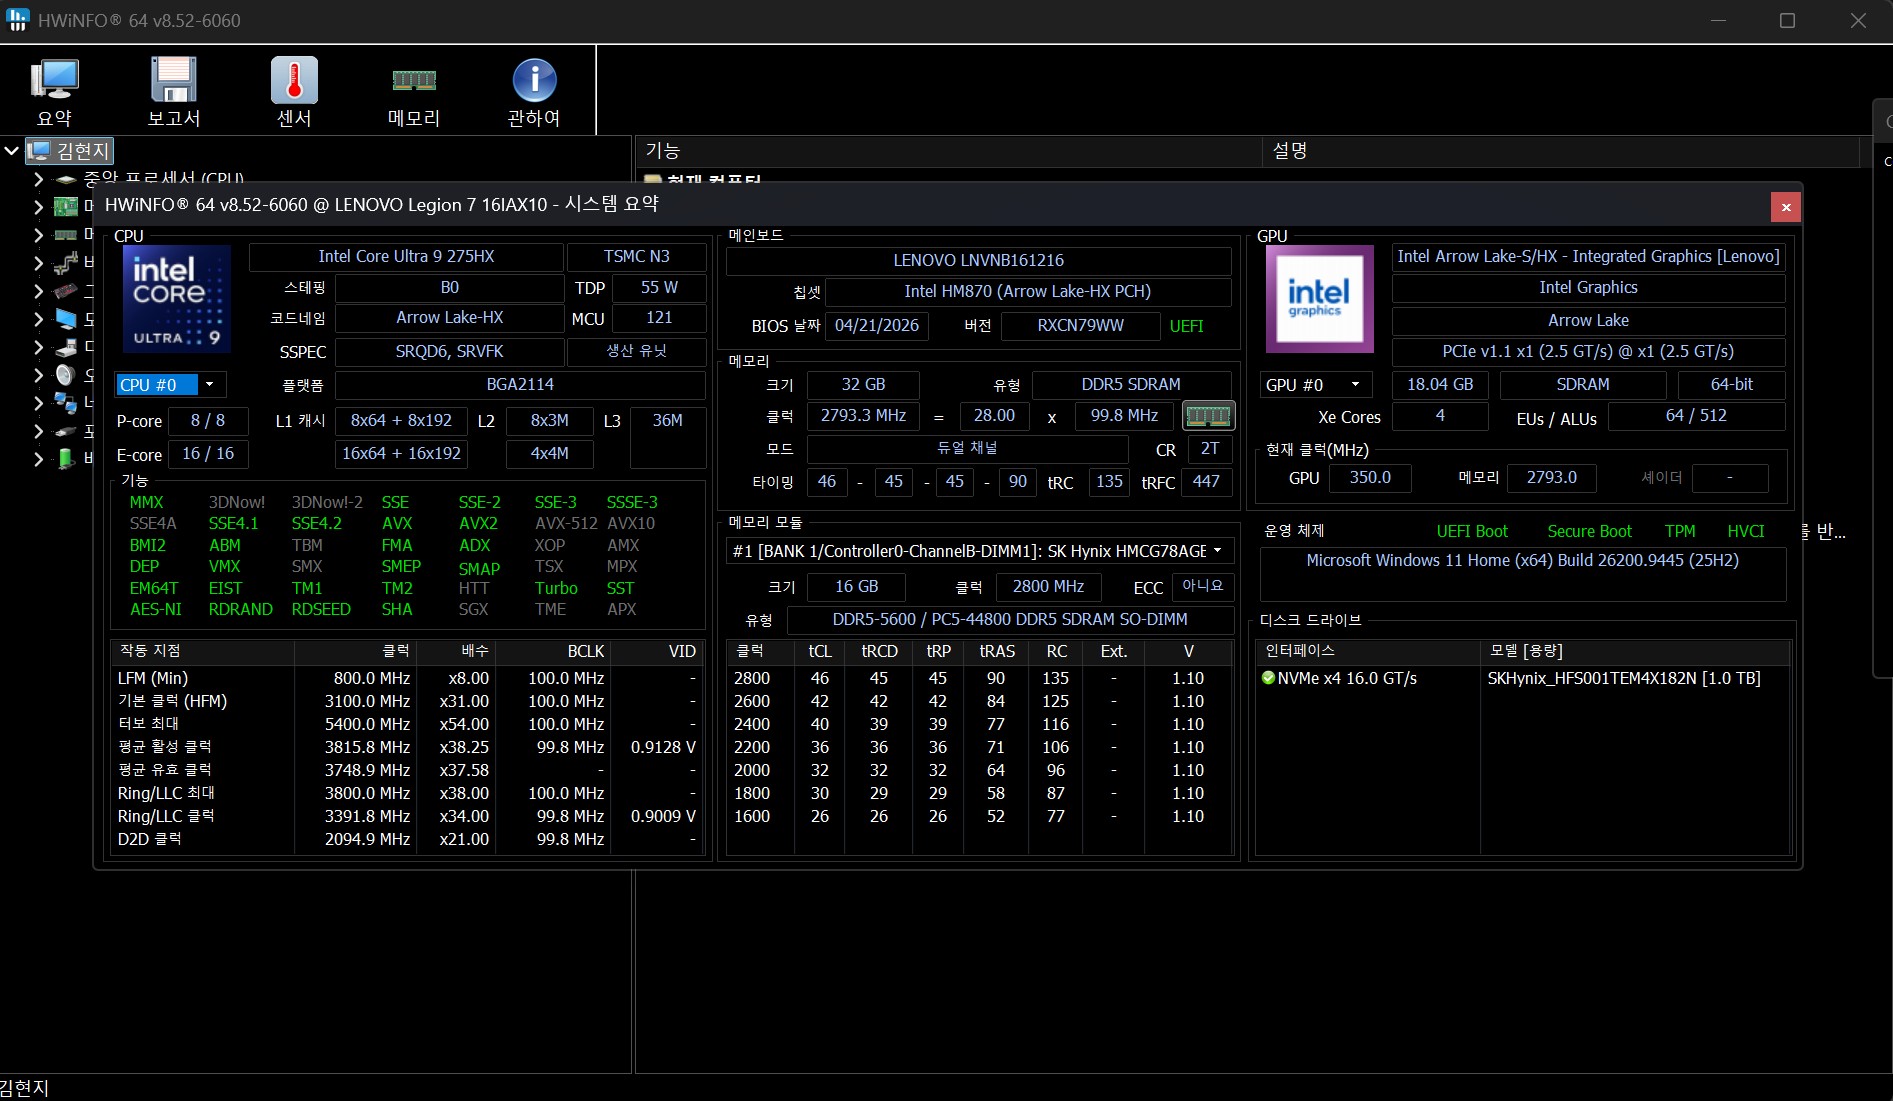
Task: Click the DDR5 SDRAM memory type field
Action: pos(1131,385)
